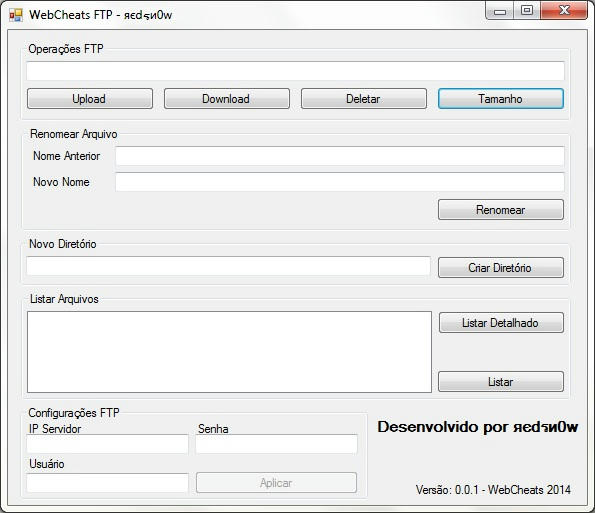
Task: Click the Upload button
Action: pyautogui.click(x=90, y=99)
